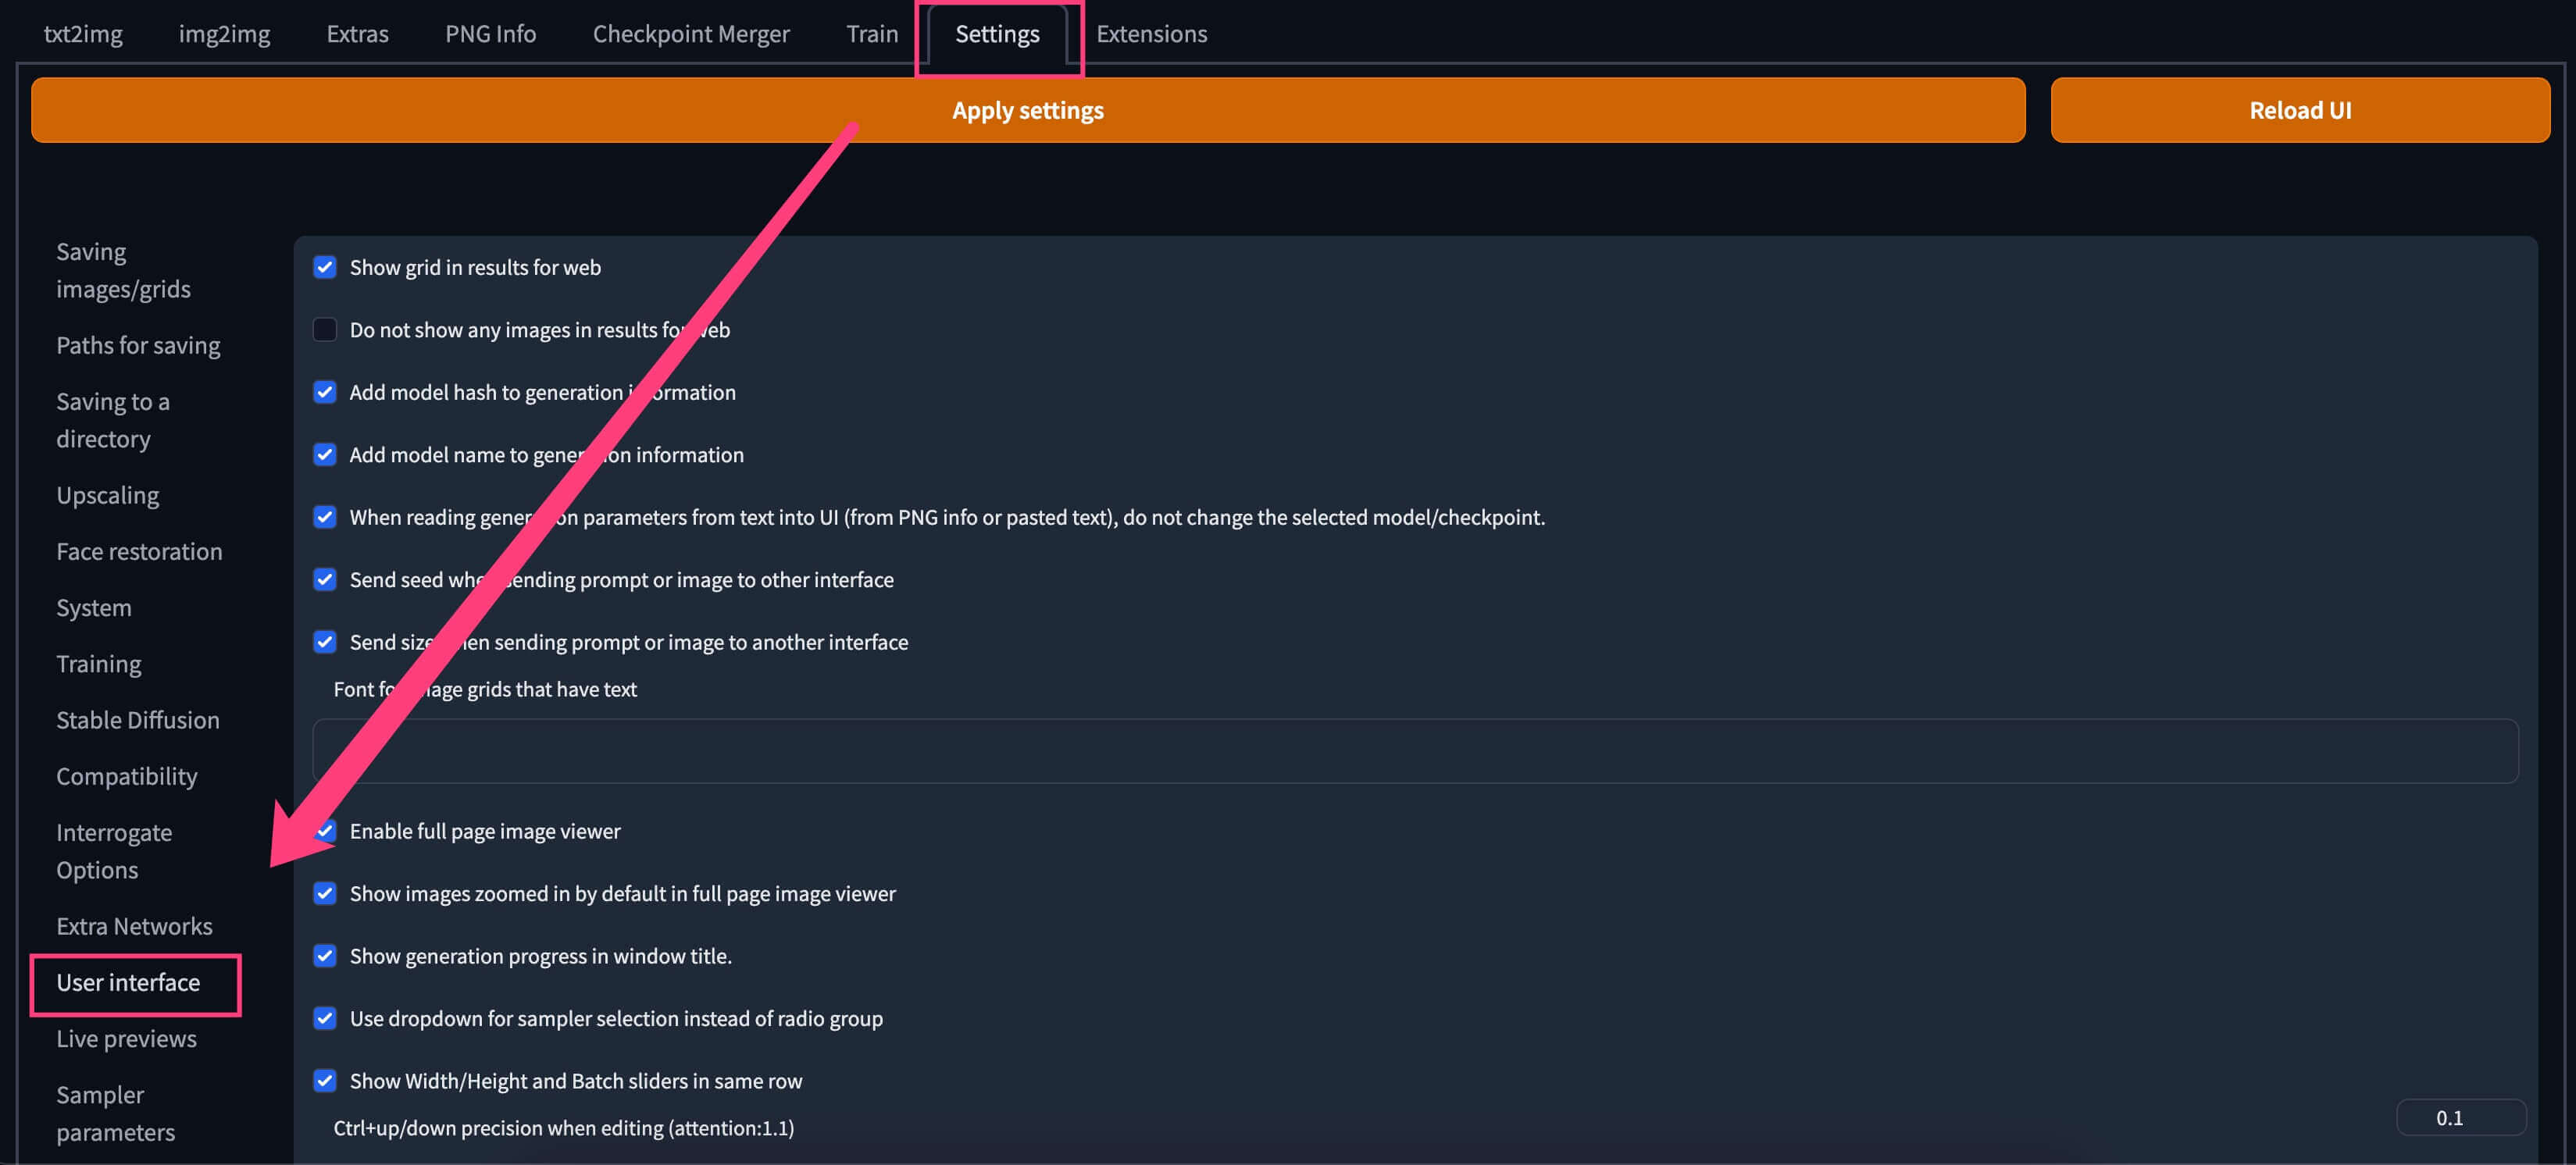Go to the PNG Info tab
This screenshot has width=2576, height=1165.
coord(490,34)
